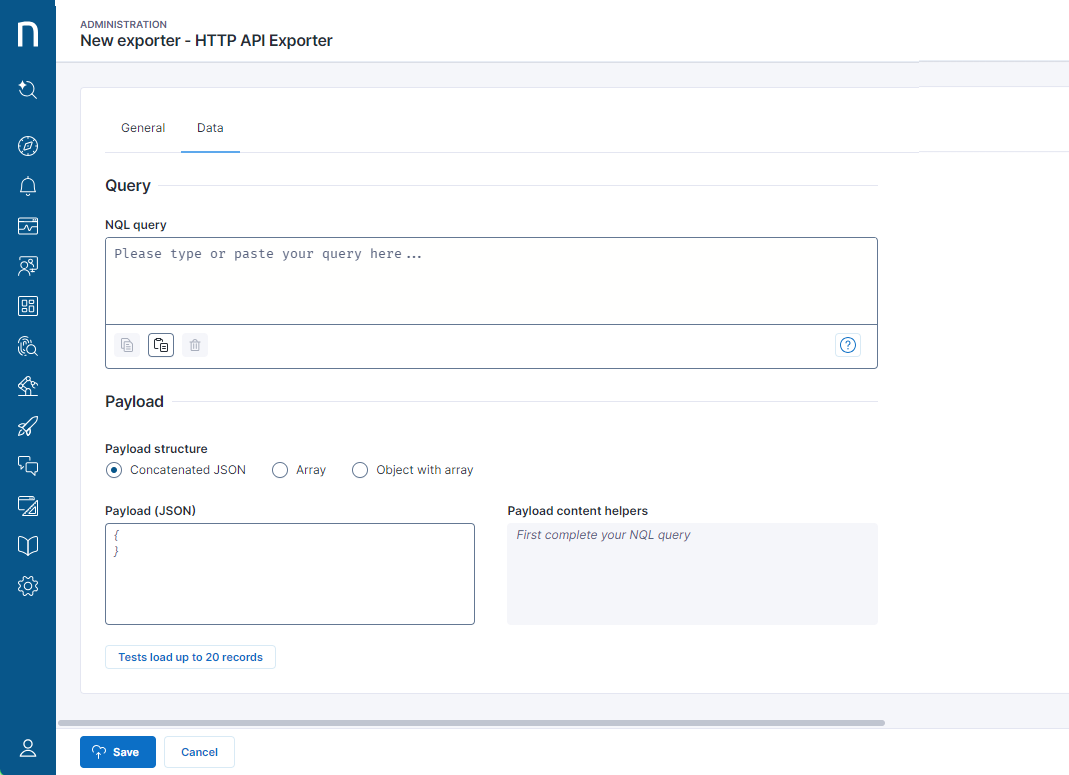Open the users with chat bubble icon
This screenshot has width=1069, height=775.
[x=28, y=266]
